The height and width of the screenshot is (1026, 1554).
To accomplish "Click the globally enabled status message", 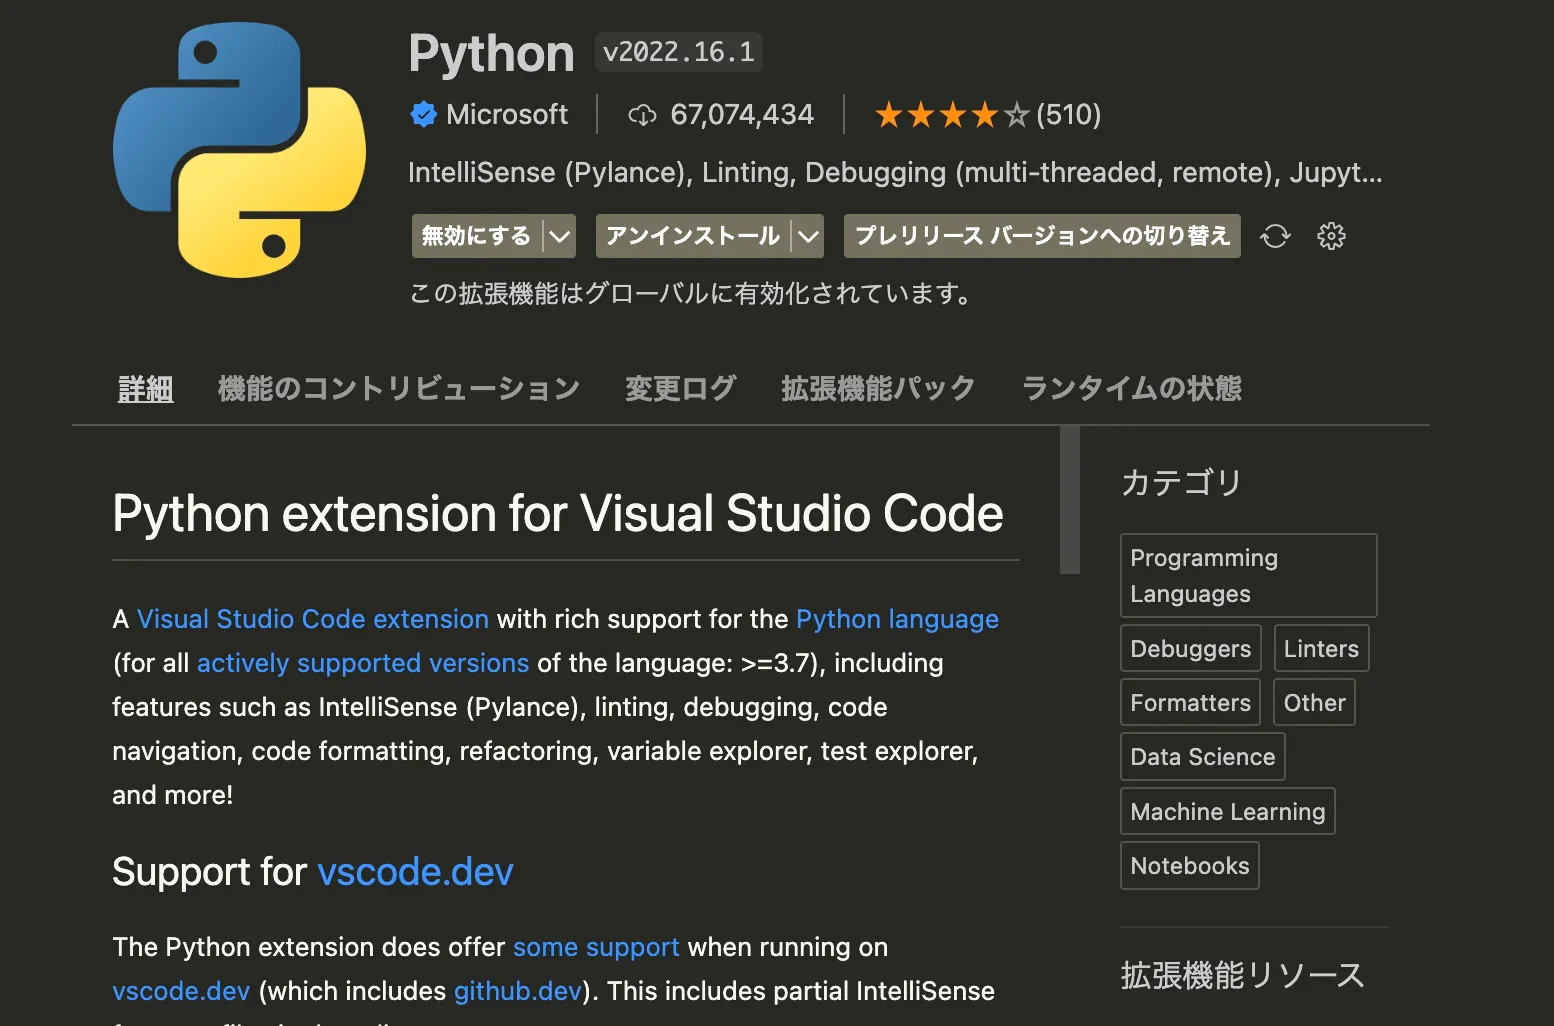I will (x=691, y=294).
